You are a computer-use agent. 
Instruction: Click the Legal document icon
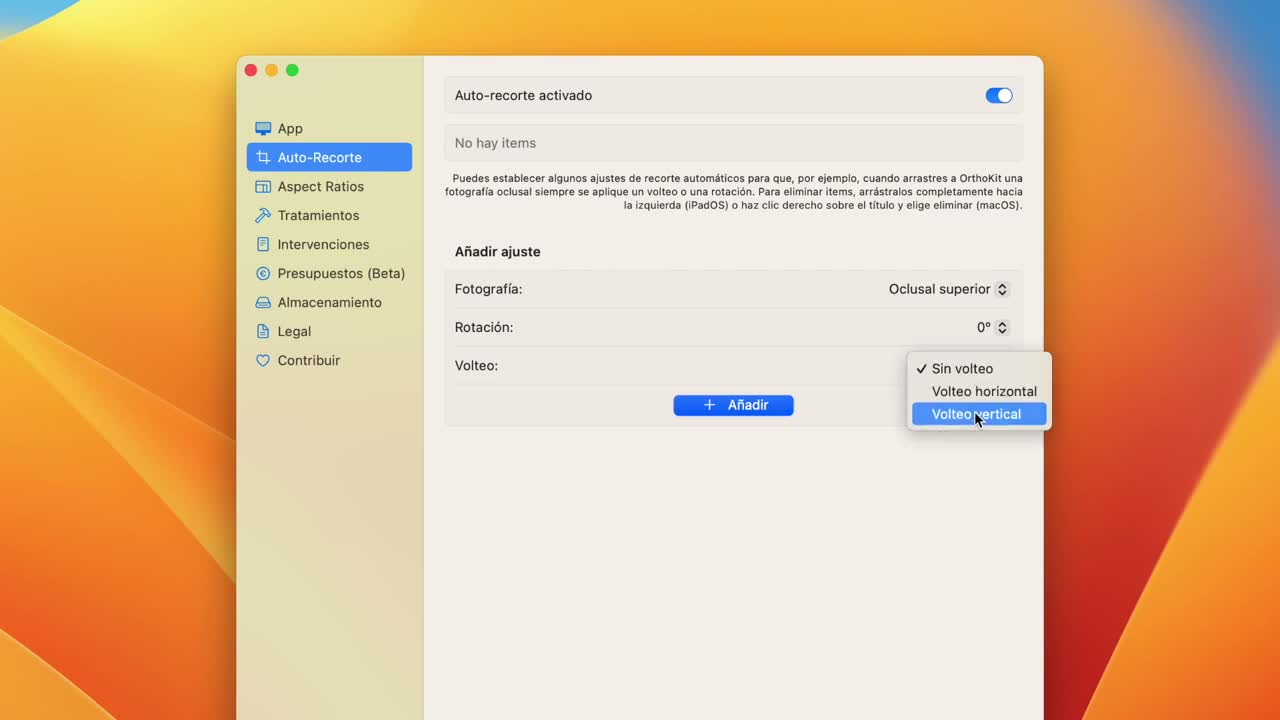click(263, 331)
